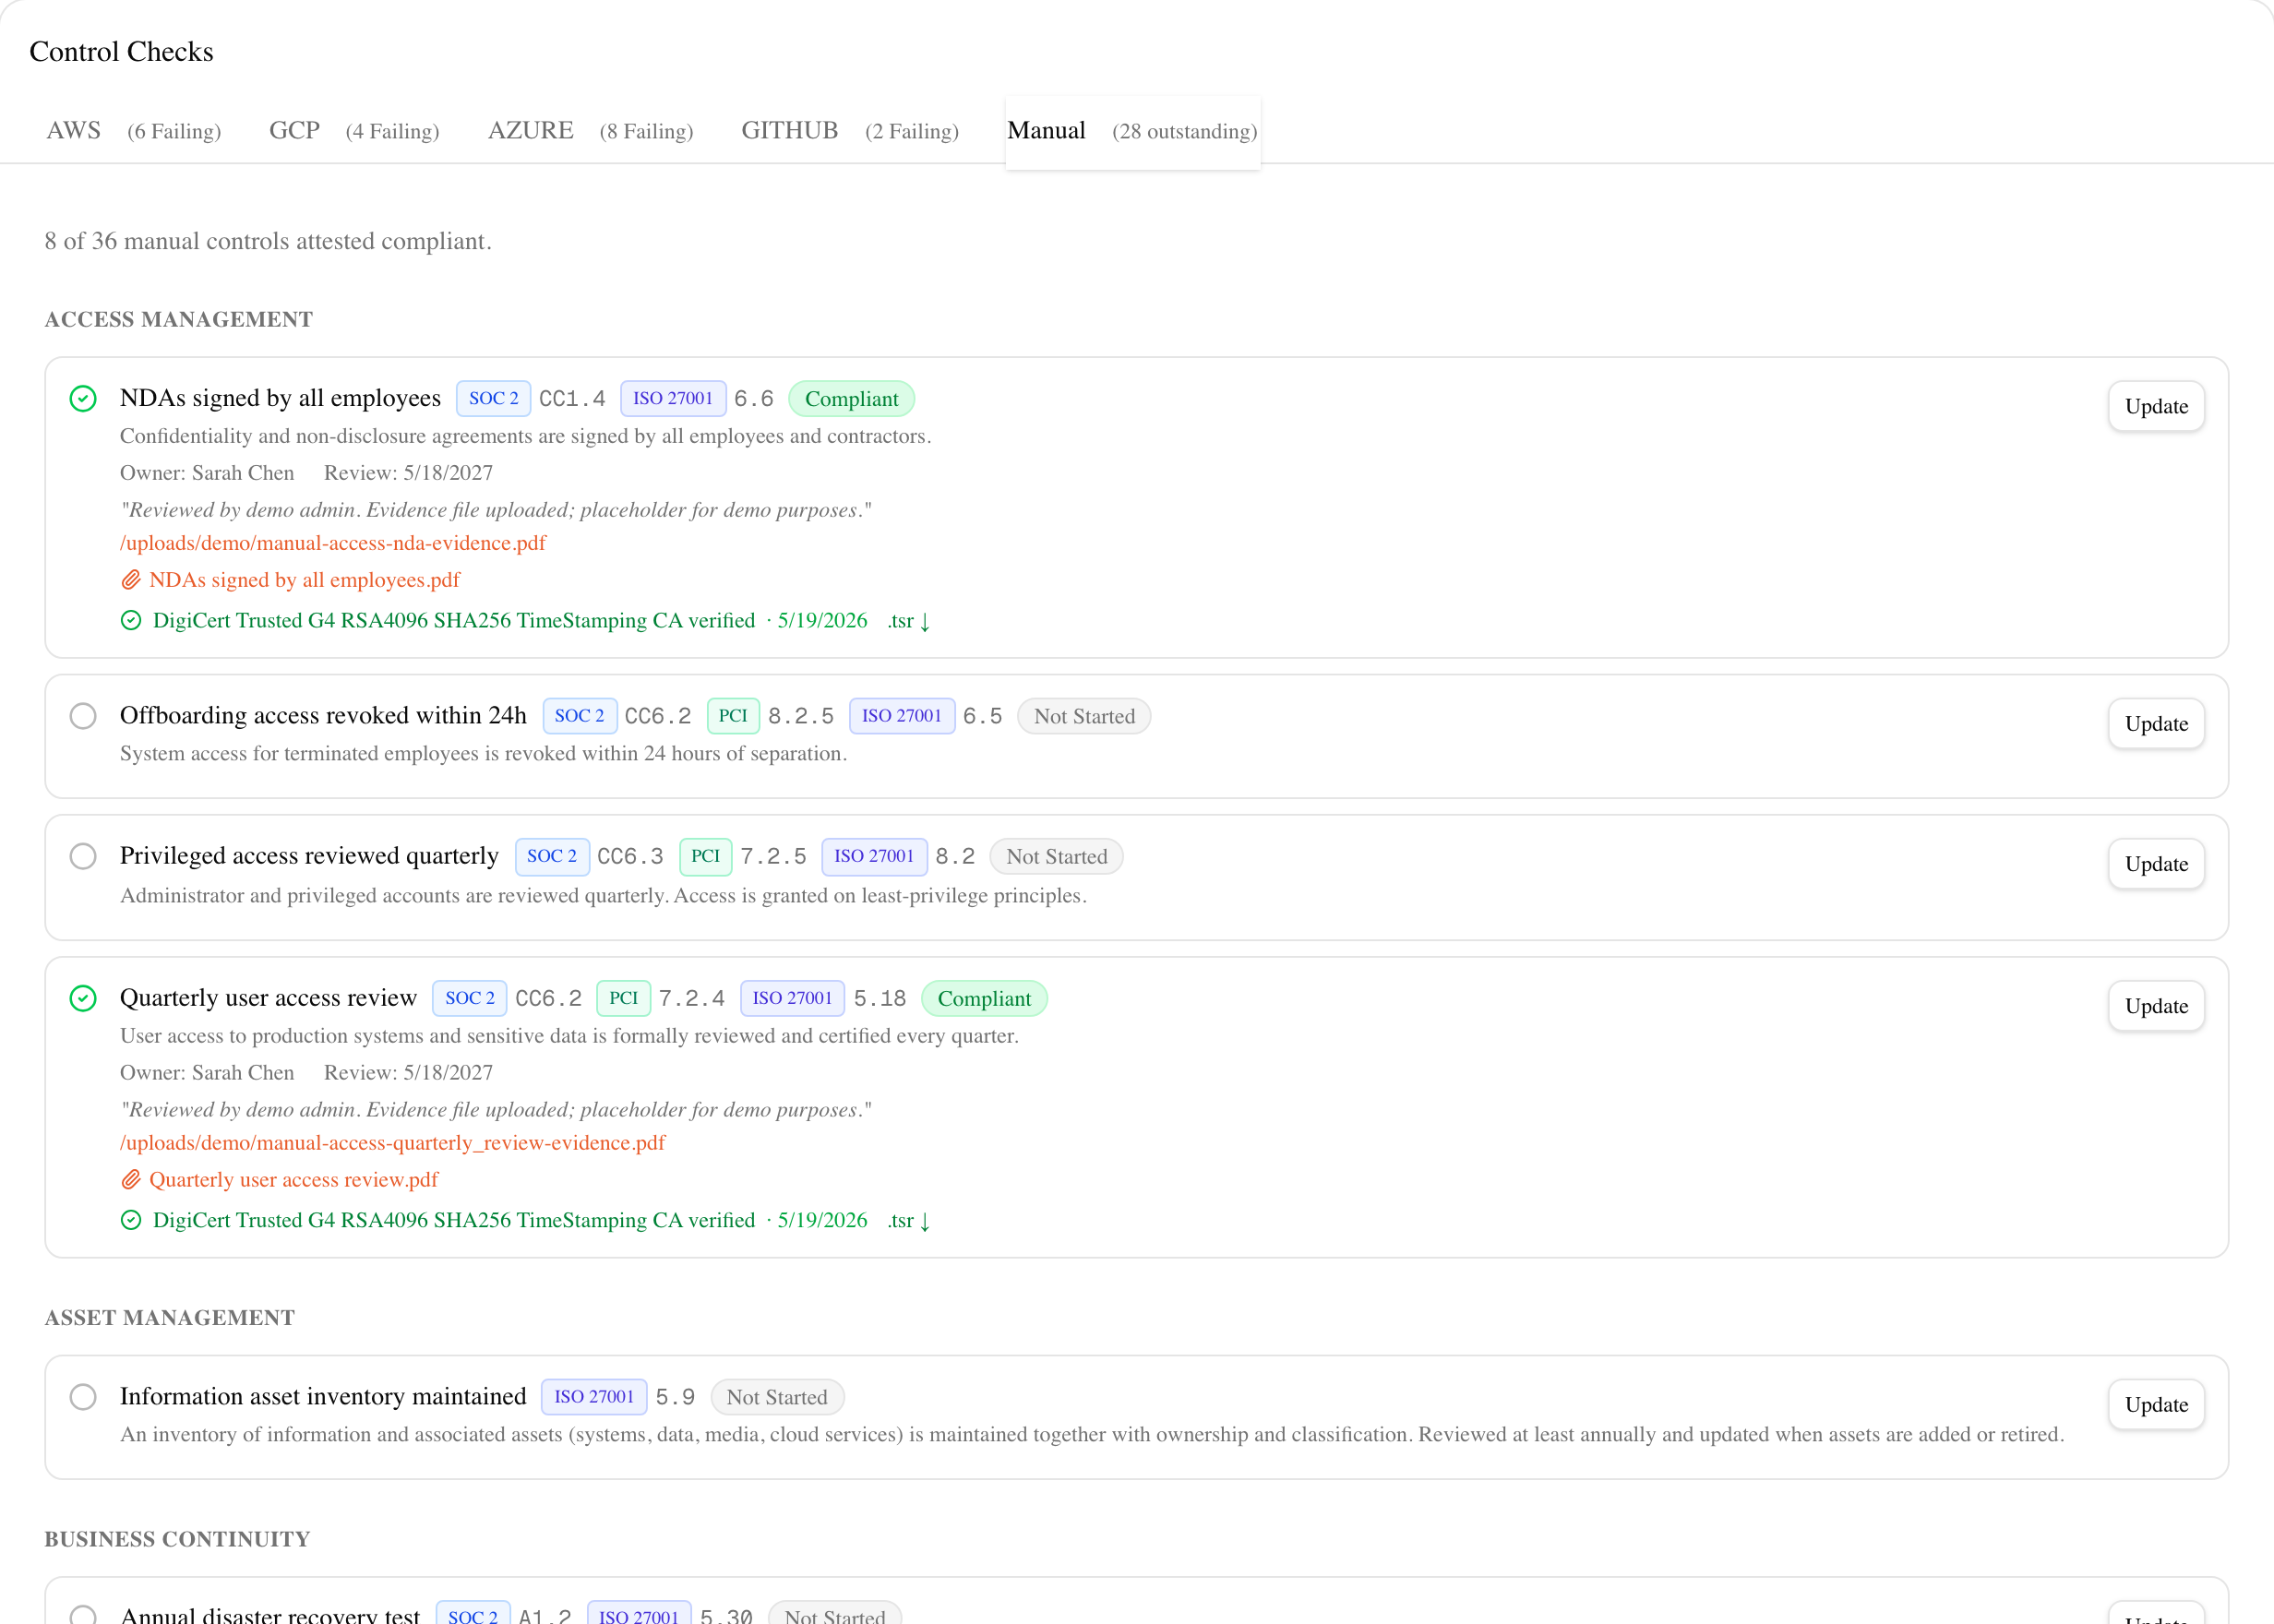
Task: Select the AZURE checks tab
Action: pyautogui.click(x=590, y=131)
